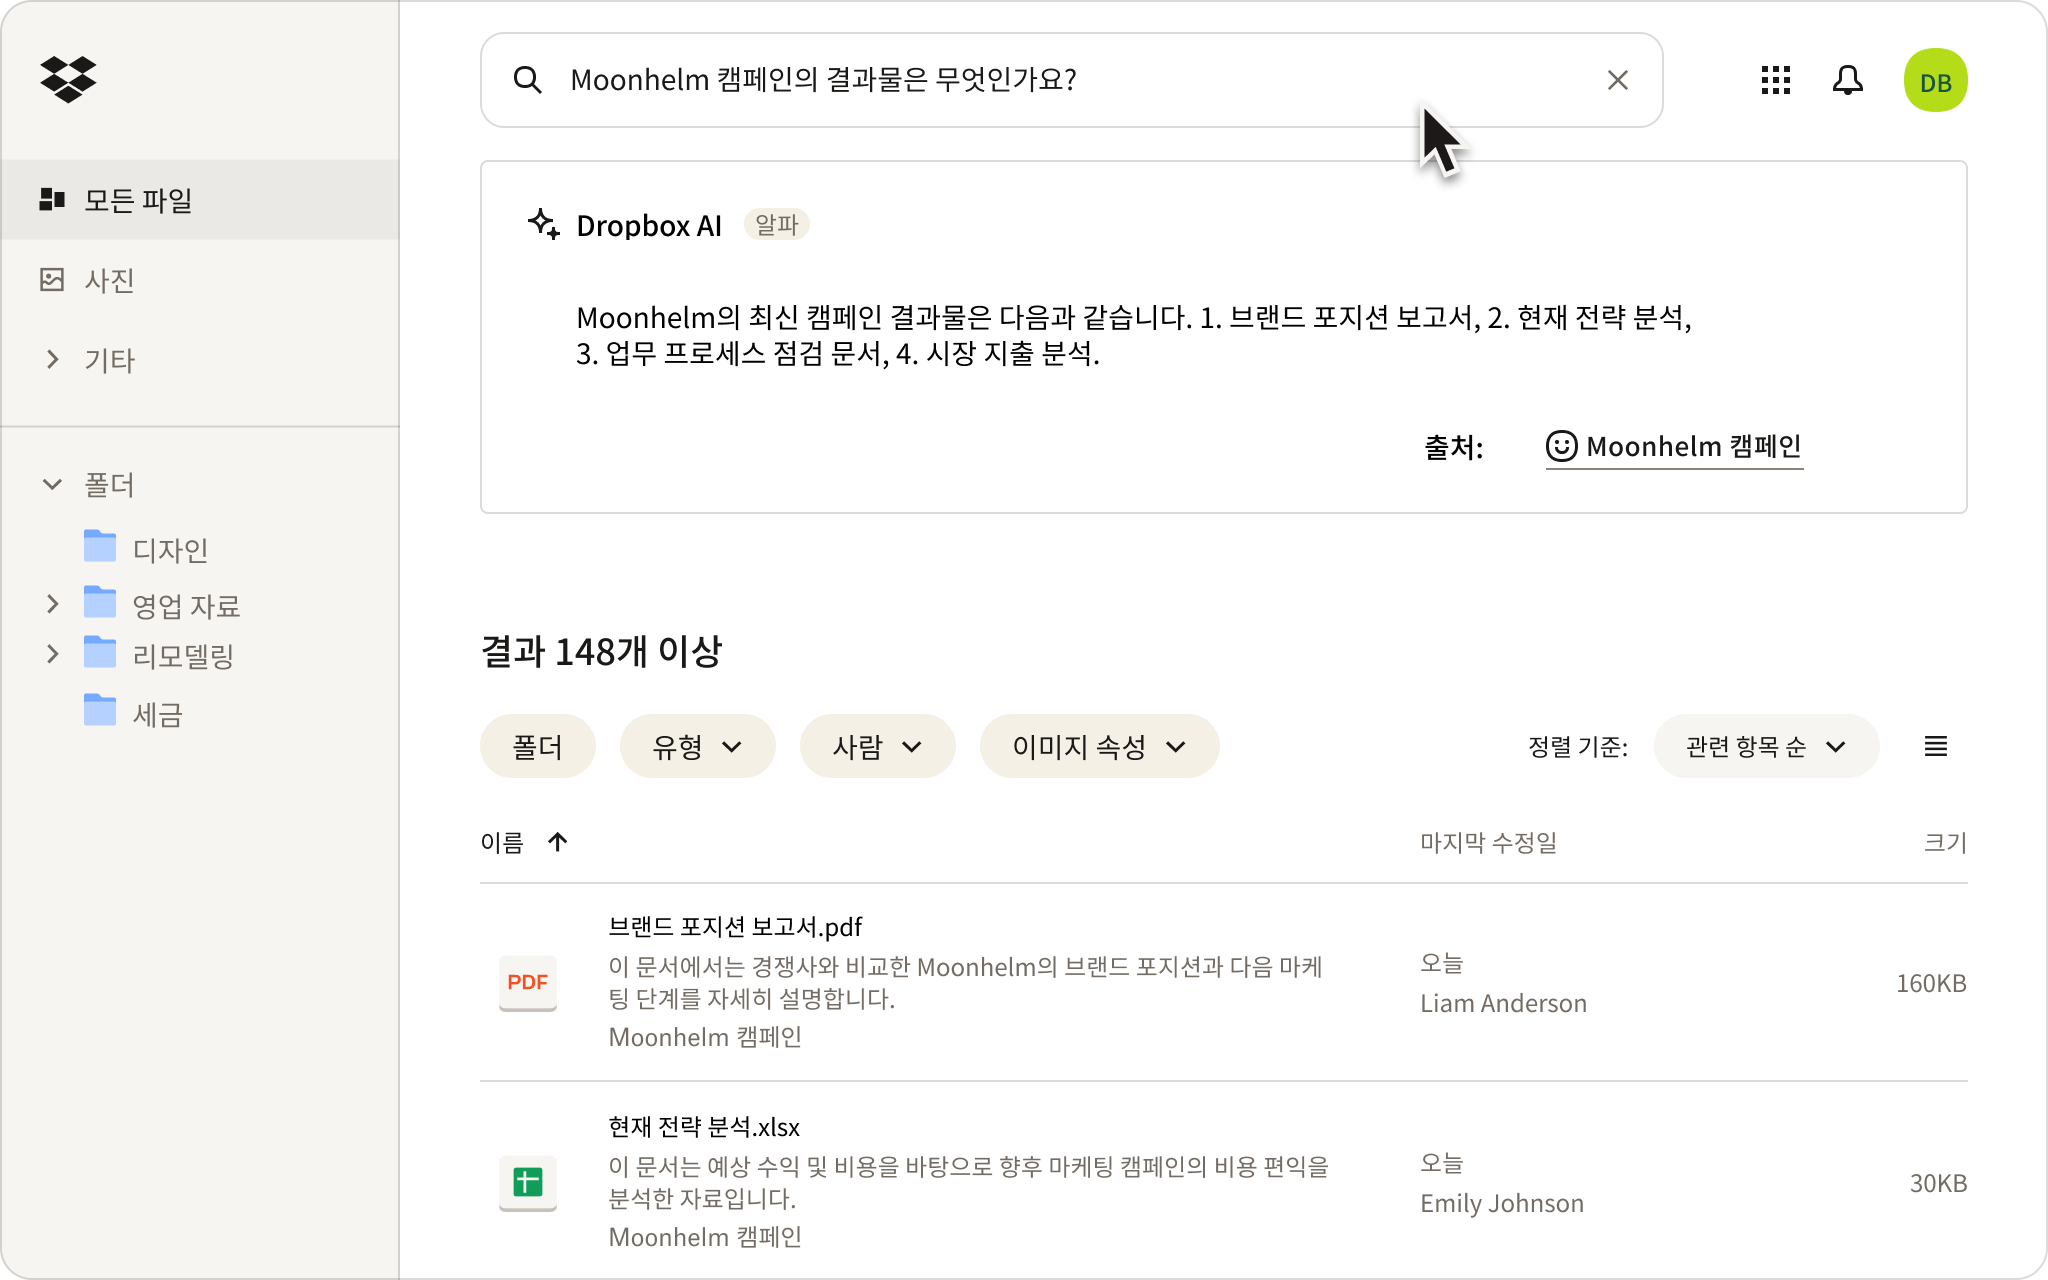2048x1280 pixels.
Task: Click the Dropbox logo
Action: pos(68,79)
